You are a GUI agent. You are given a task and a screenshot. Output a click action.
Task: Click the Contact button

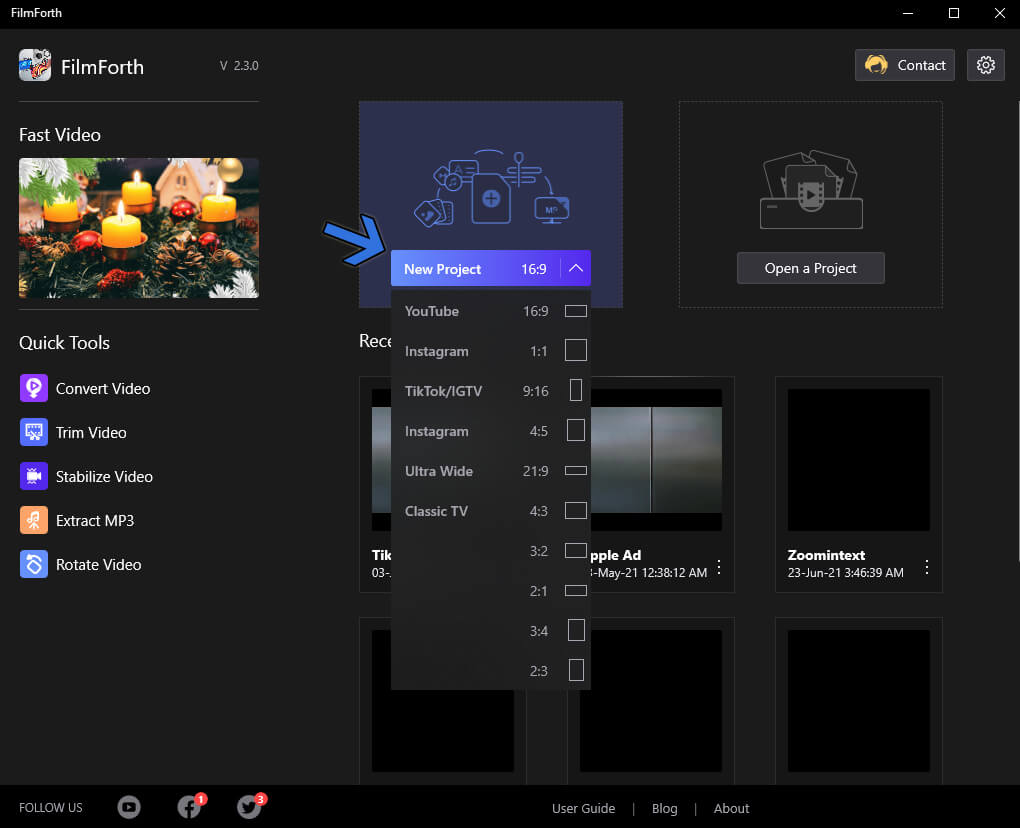coord(905,65)
